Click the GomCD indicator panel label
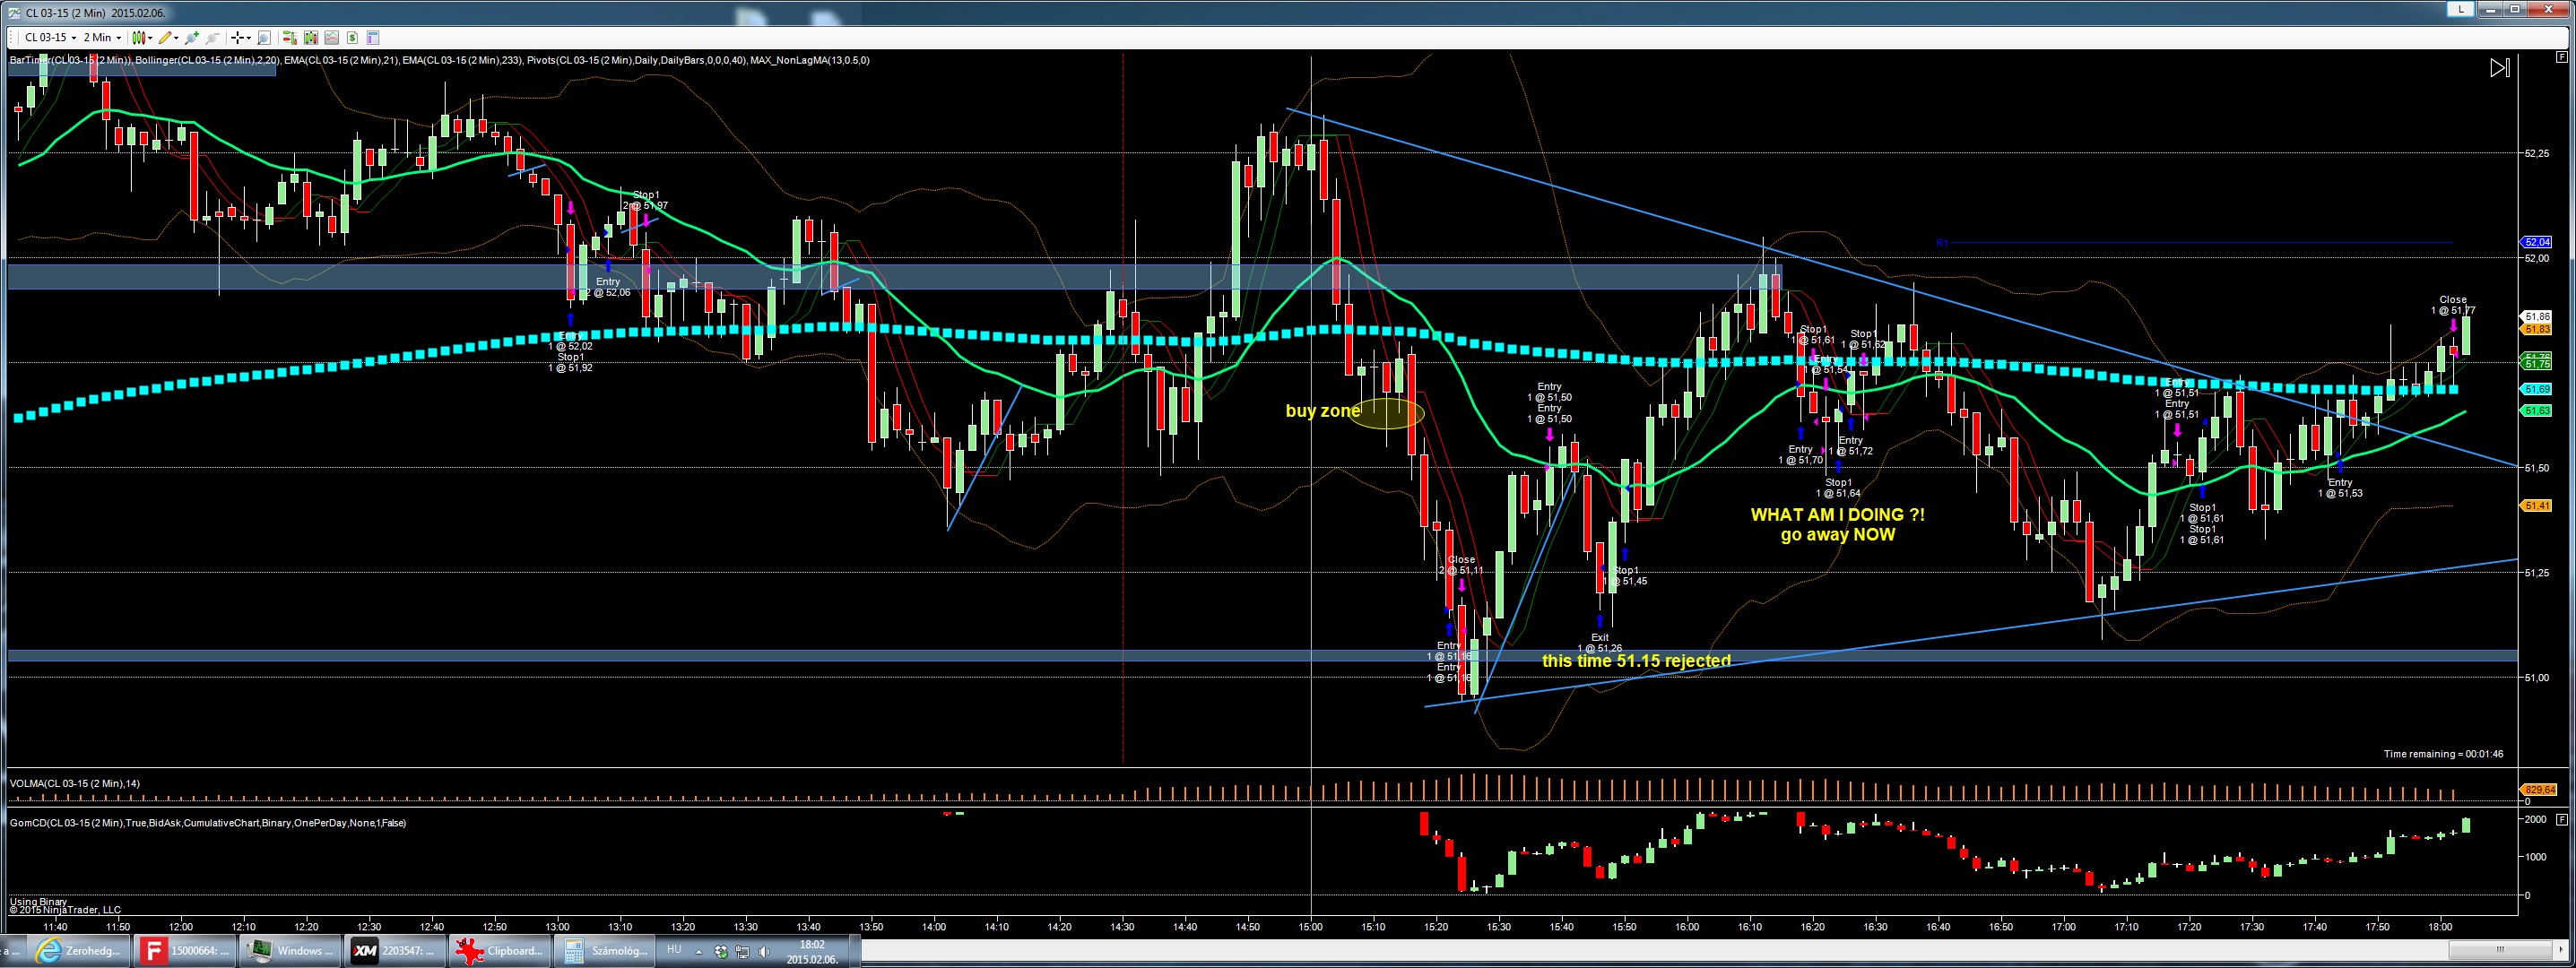This screenshot has width=2576, height=968. pyautogui.click(x=208, y=823)
